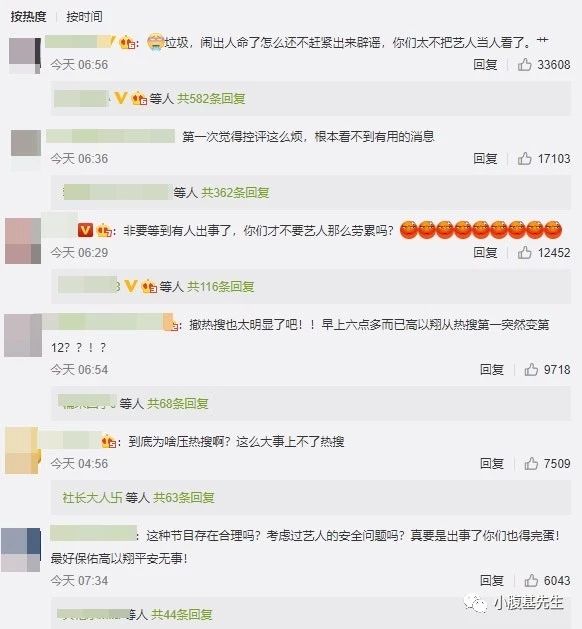Click username 社长大人乐 link
This screenshot has height=629, width=582.
[92, 498]
